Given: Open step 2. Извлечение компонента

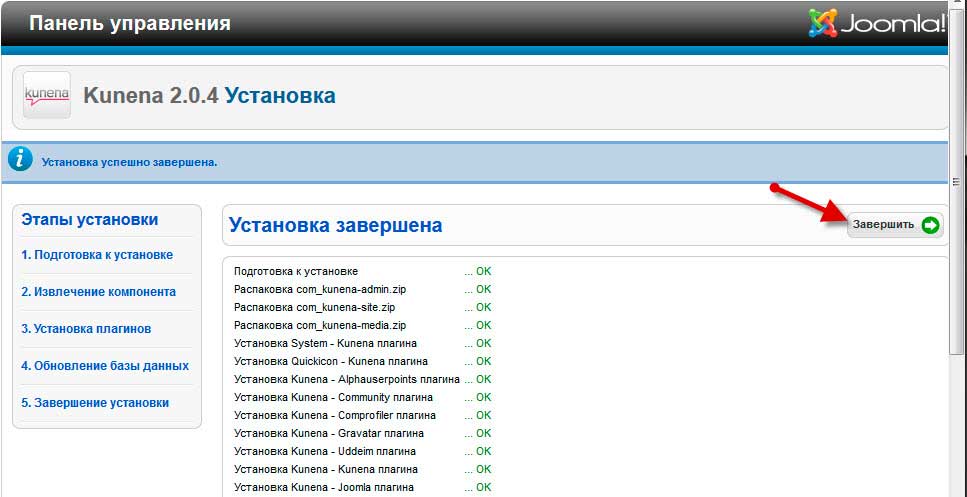Looking at the screenshot, I should (99, 292).
